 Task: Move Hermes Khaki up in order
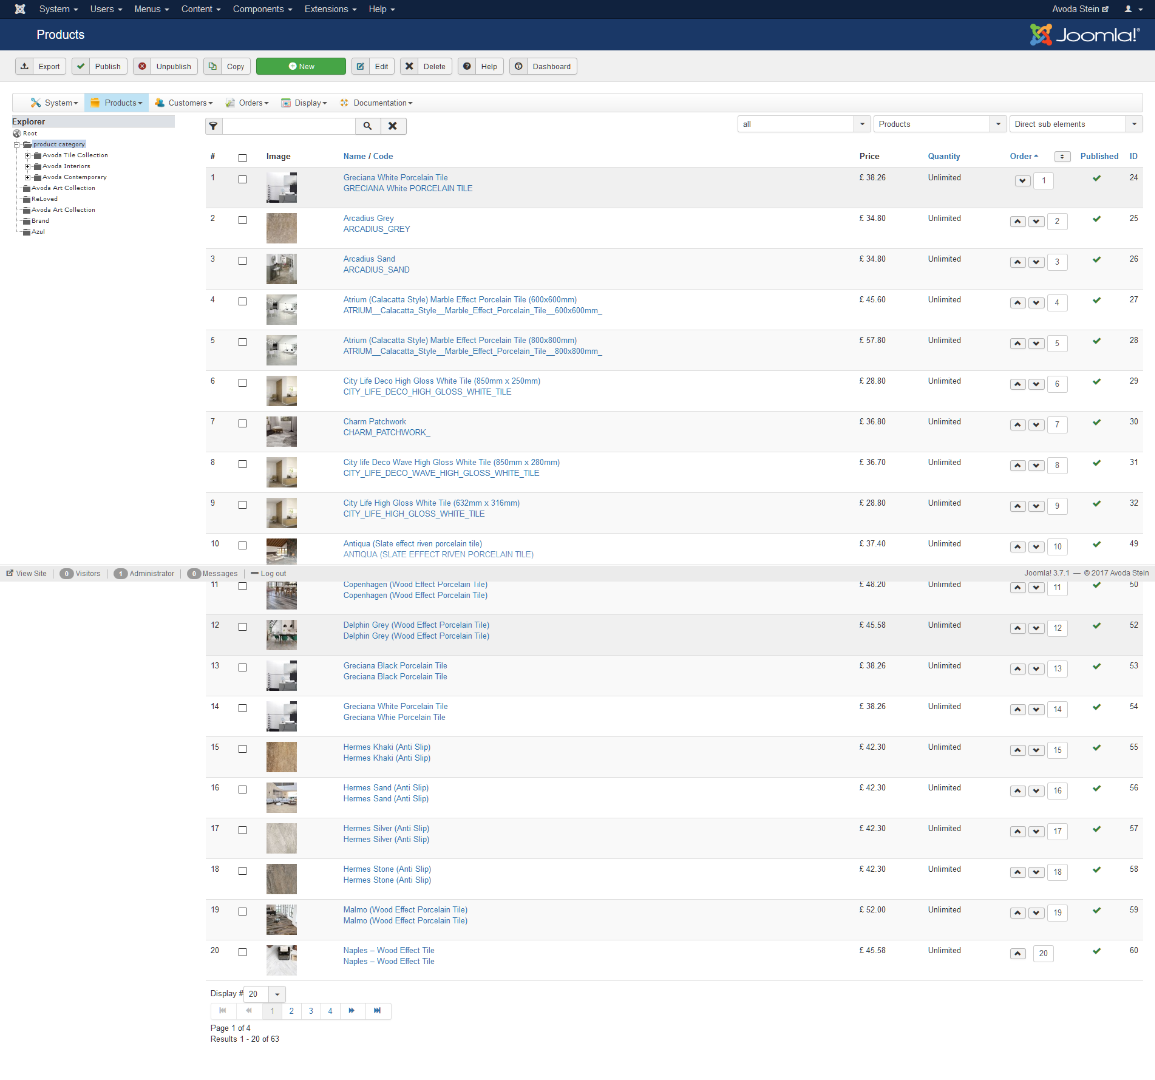point(1017,750)
